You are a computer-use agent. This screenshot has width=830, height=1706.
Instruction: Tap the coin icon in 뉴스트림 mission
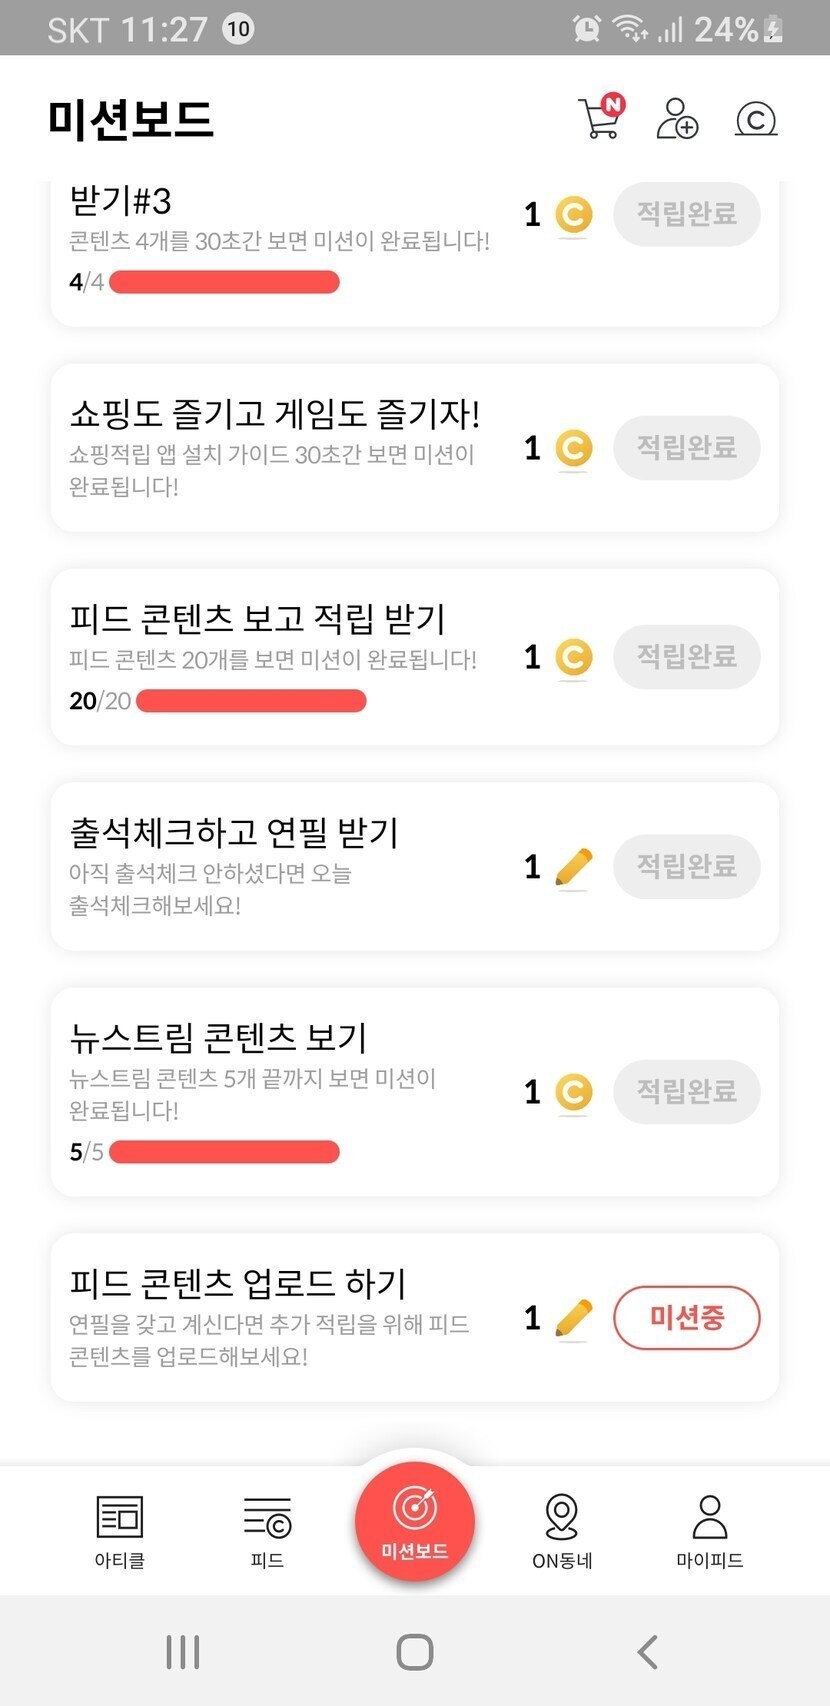[x=573, y=1092]
